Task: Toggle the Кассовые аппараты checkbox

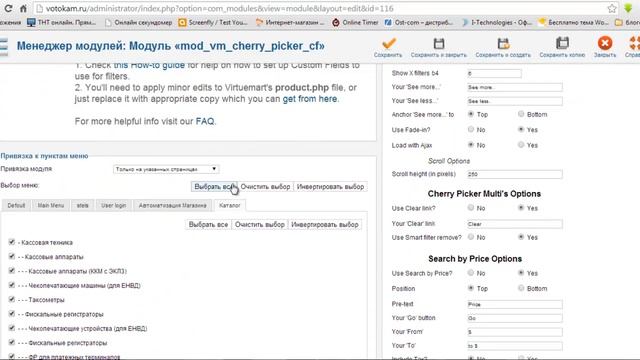Action: [x=11, y=256]
